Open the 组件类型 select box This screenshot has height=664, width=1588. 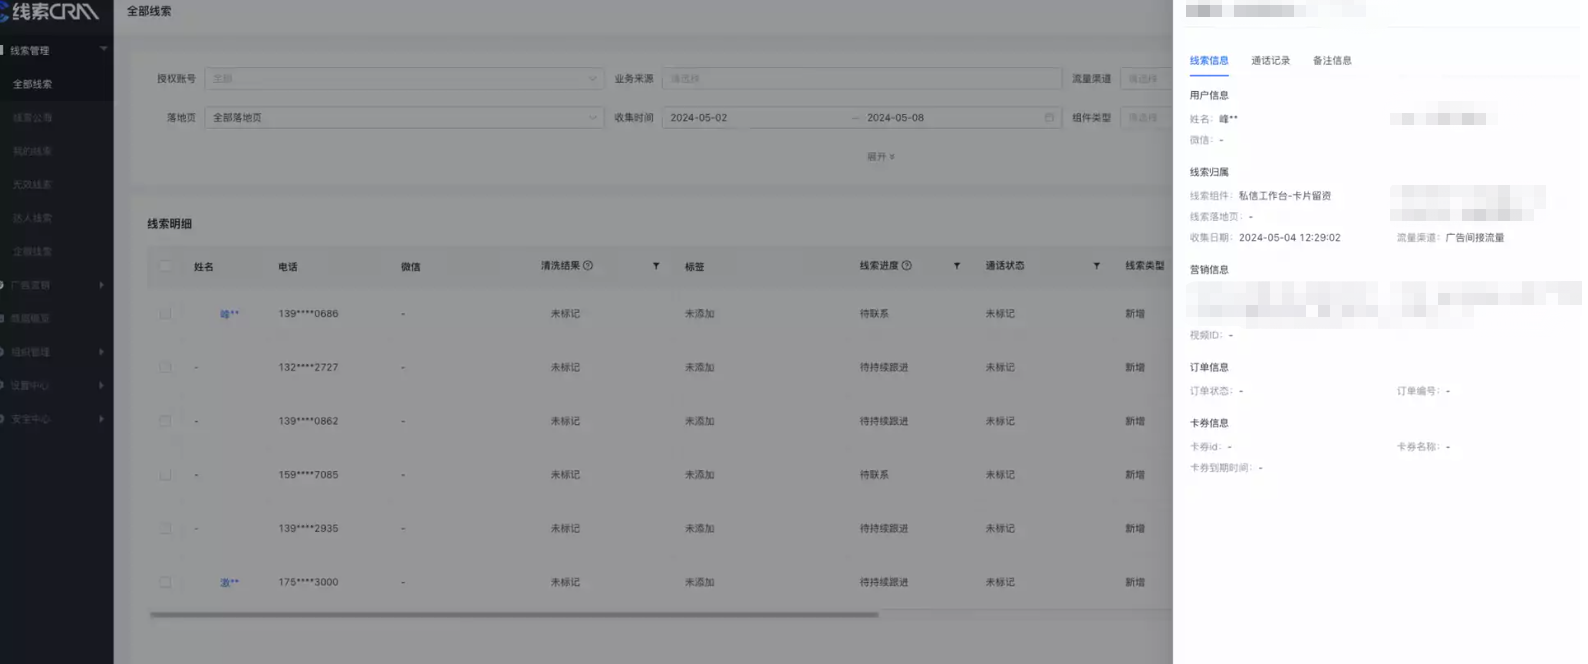coord(1146,118)
